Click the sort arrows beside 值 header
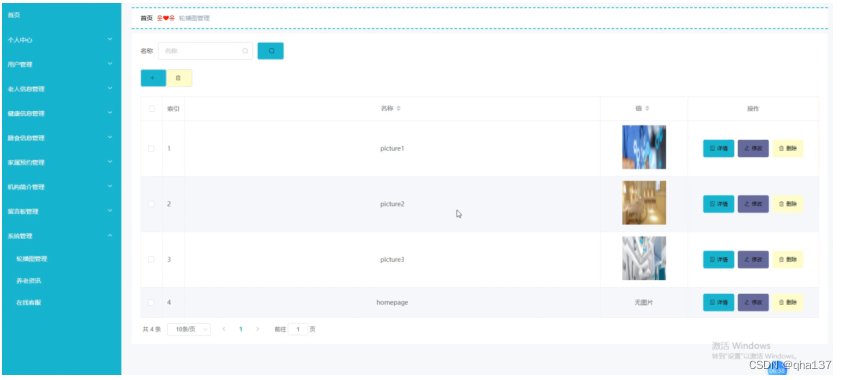 (x=647, y=109)
